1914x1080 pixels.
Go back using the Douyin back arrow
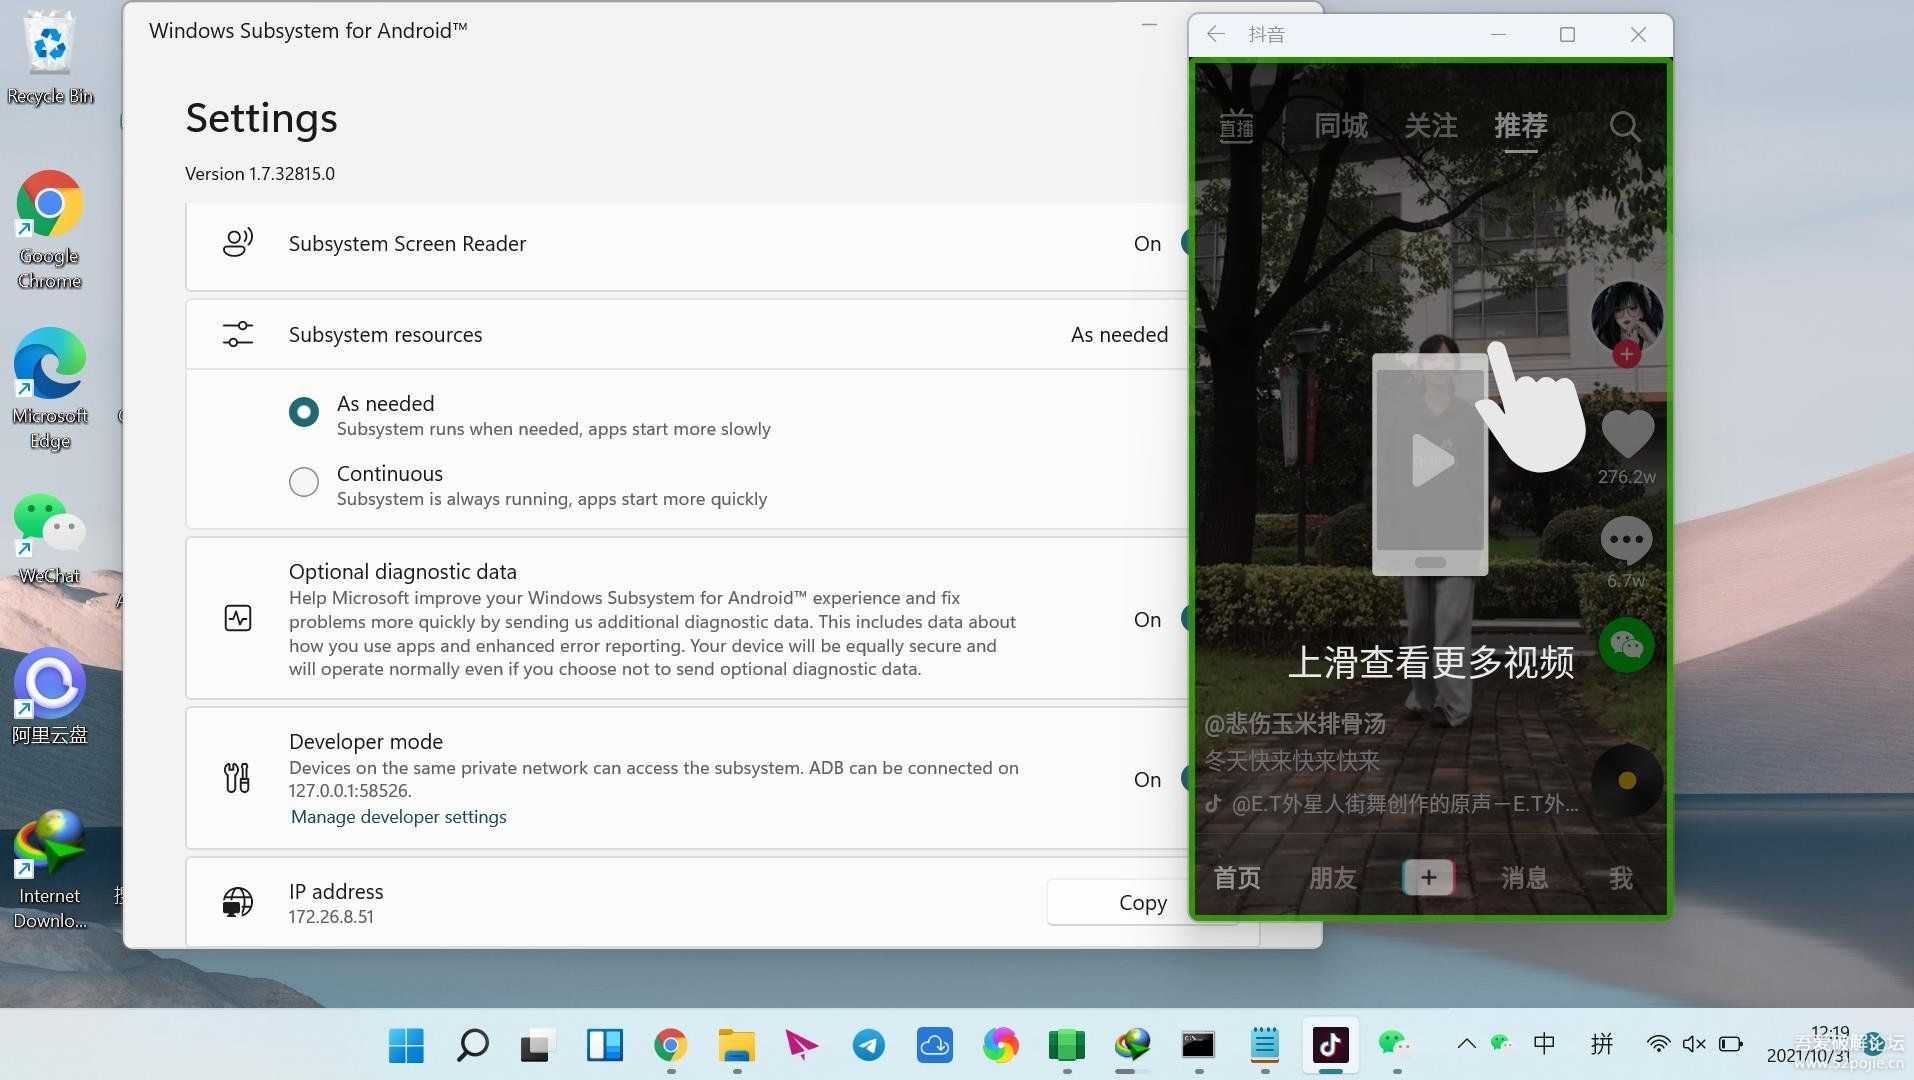[x=1214, y=33]
